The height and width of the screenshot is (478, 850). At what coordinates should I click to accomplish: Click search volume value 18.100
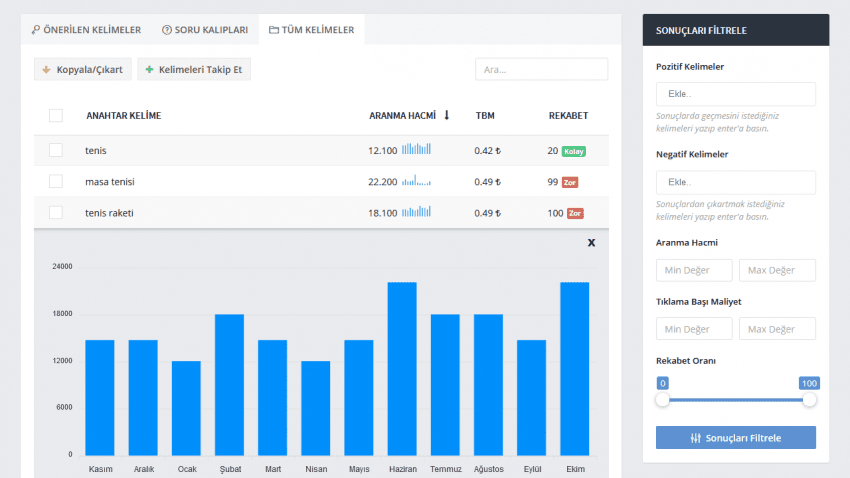(383, 213)
